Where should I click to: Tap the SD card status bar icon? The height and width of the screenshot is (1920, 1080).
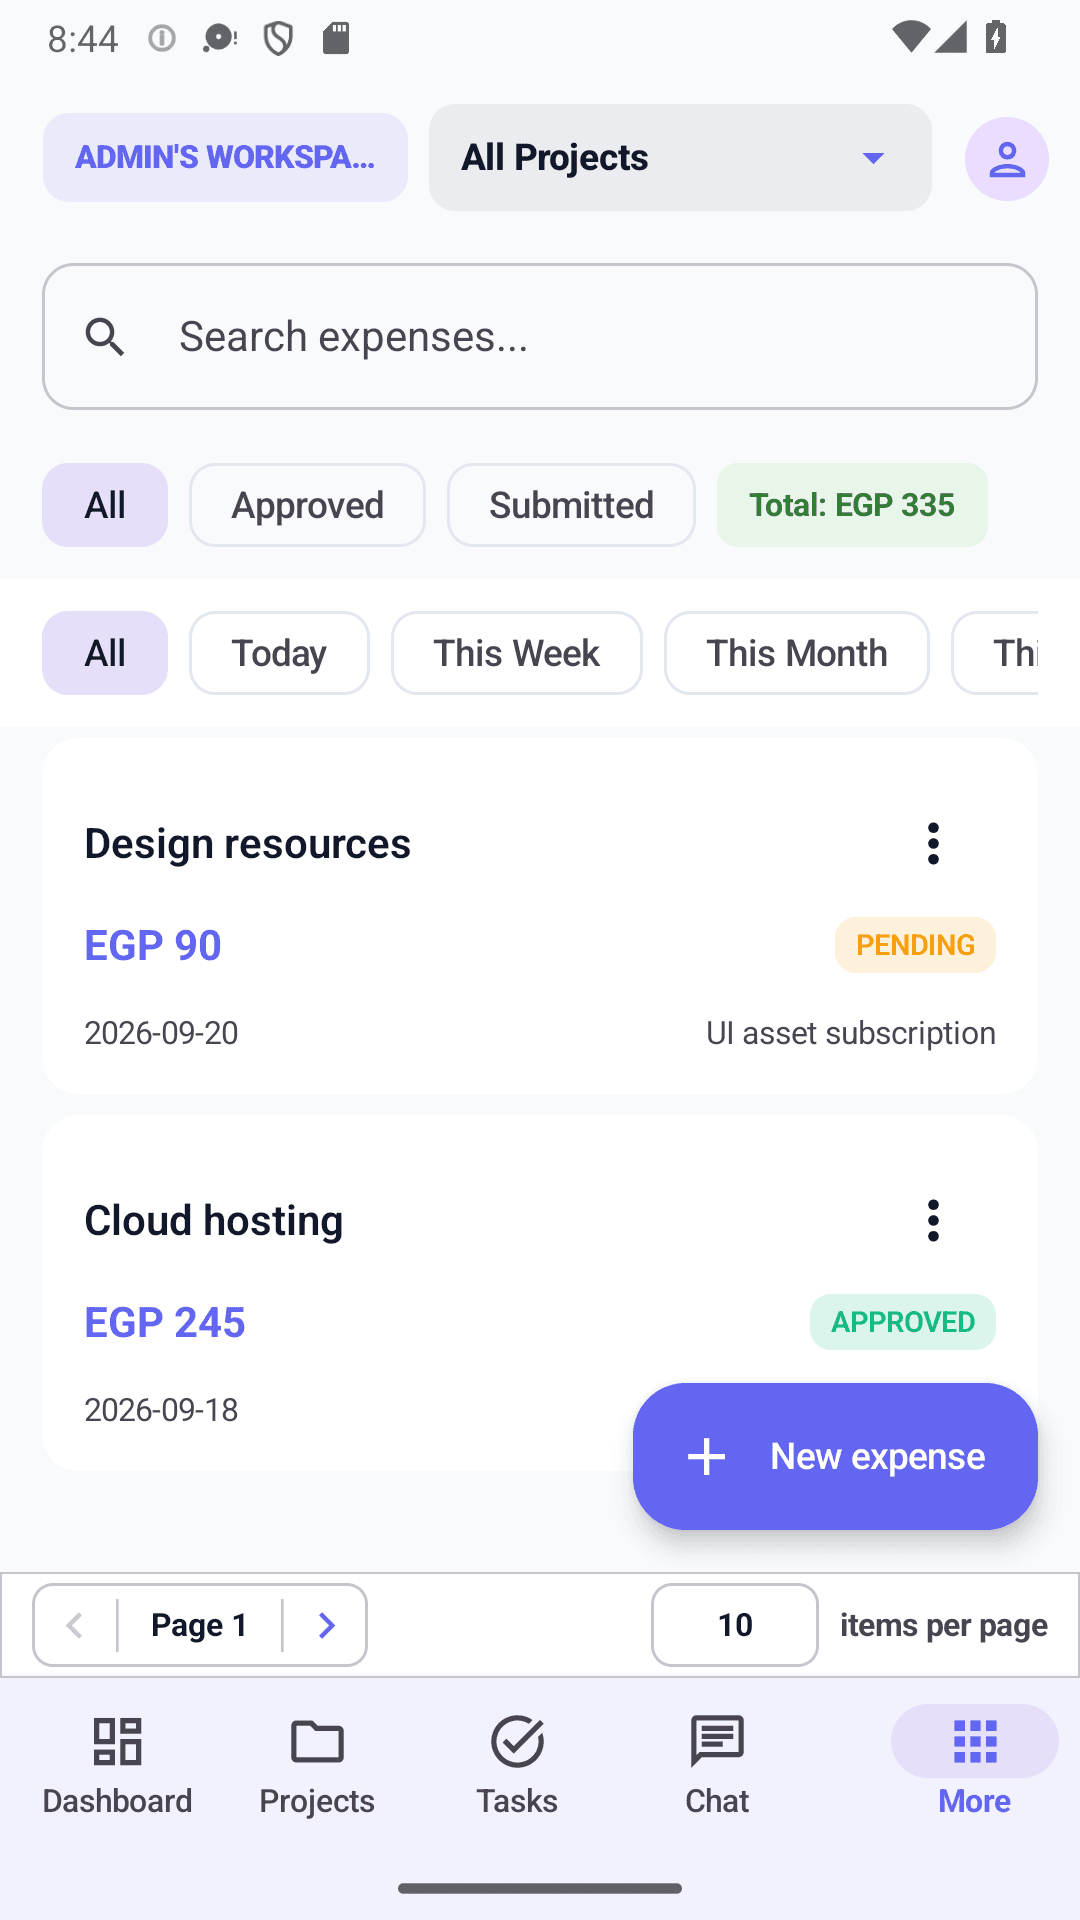click(336, 39)
